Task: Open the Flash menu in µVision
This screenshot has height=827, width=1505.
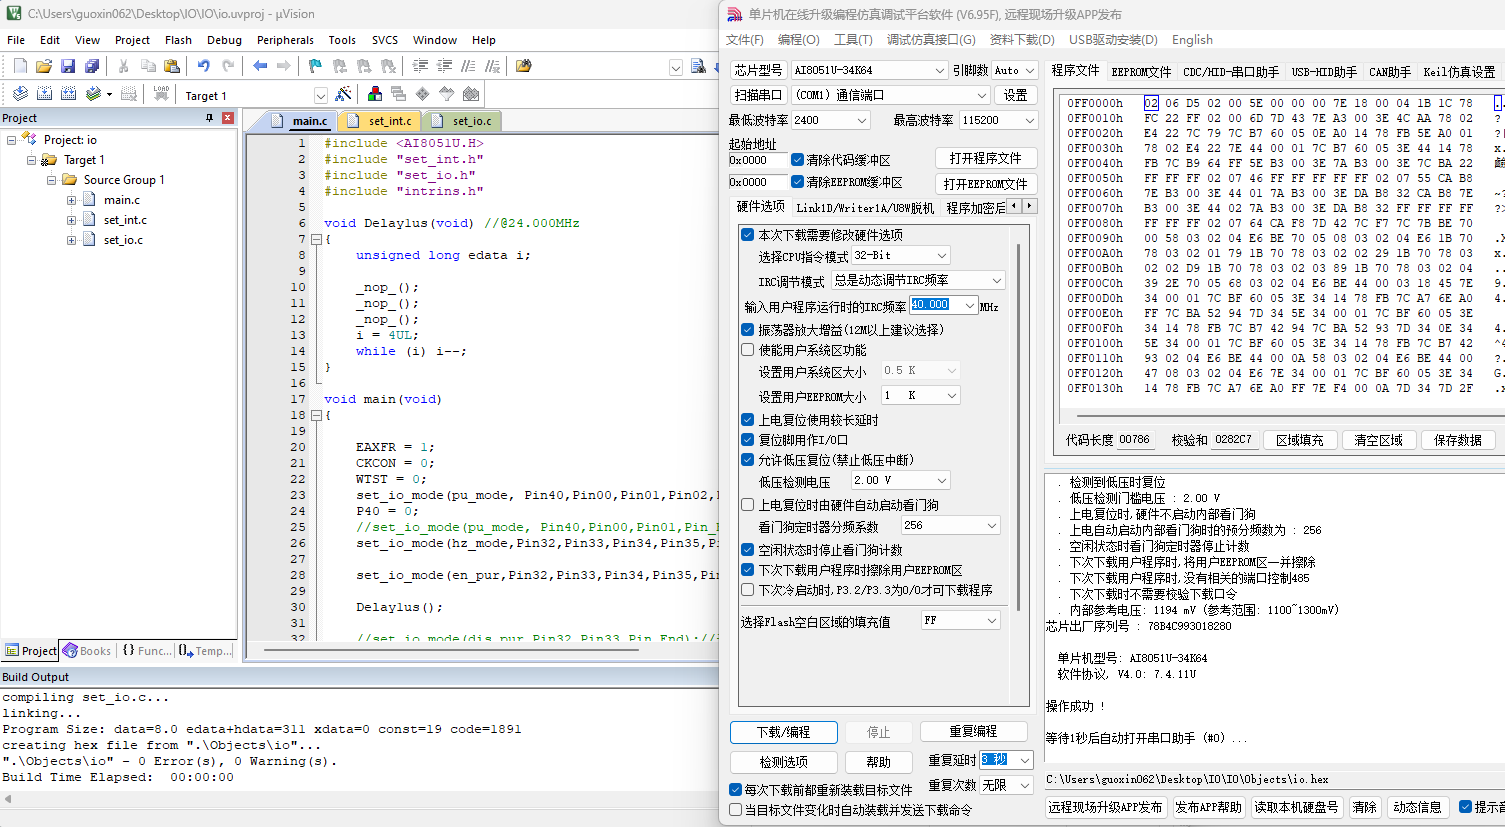Action: point(178,40)
